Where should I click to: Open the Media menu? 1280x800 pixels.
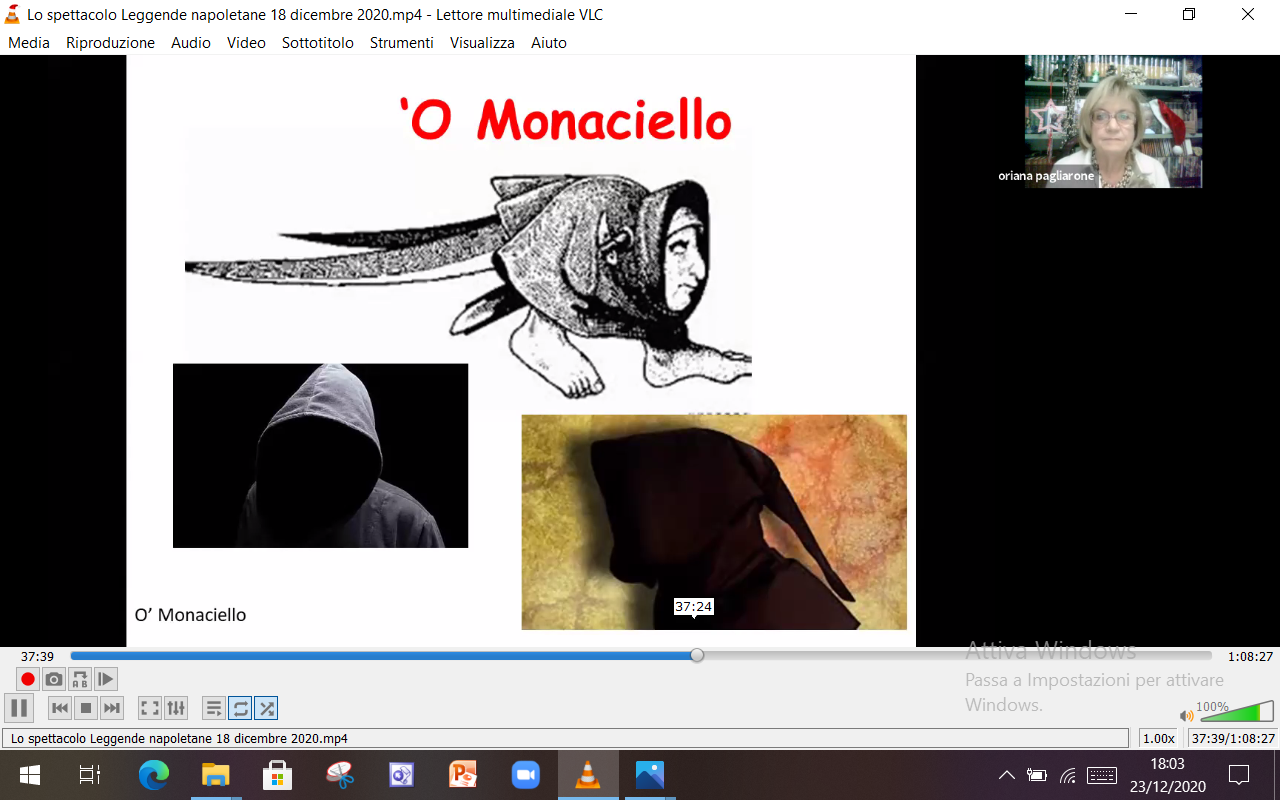click(29, 43)
